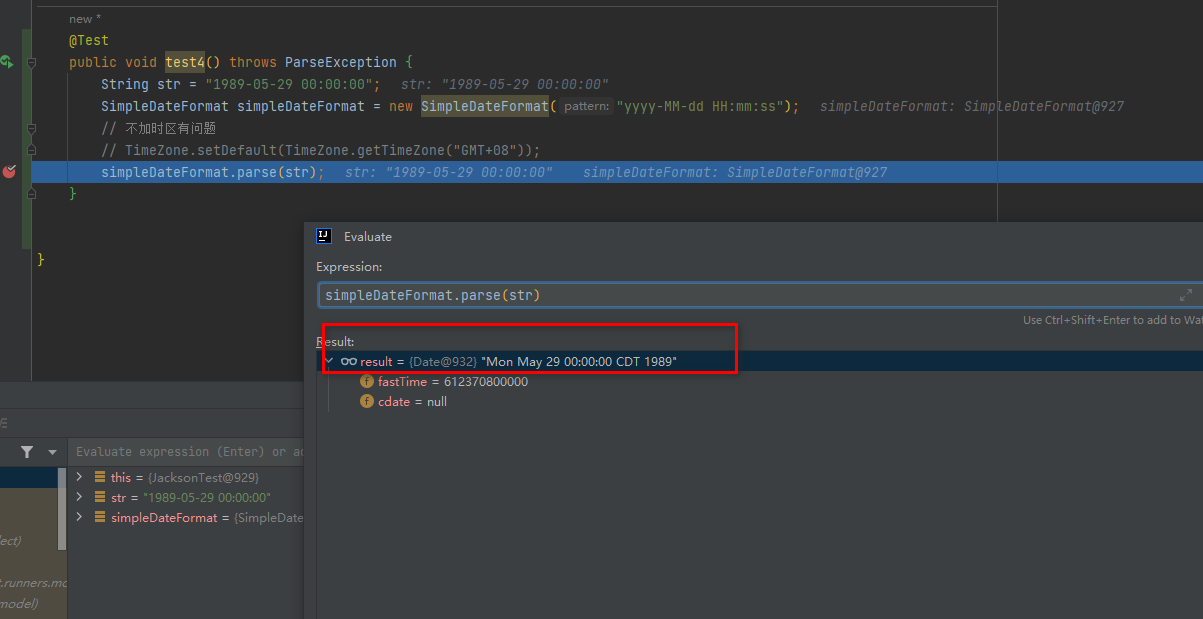Click the expand icon in the Expression field
Image resolution: width=1203 pixels, height=619 pixels.
(1185, 295)
